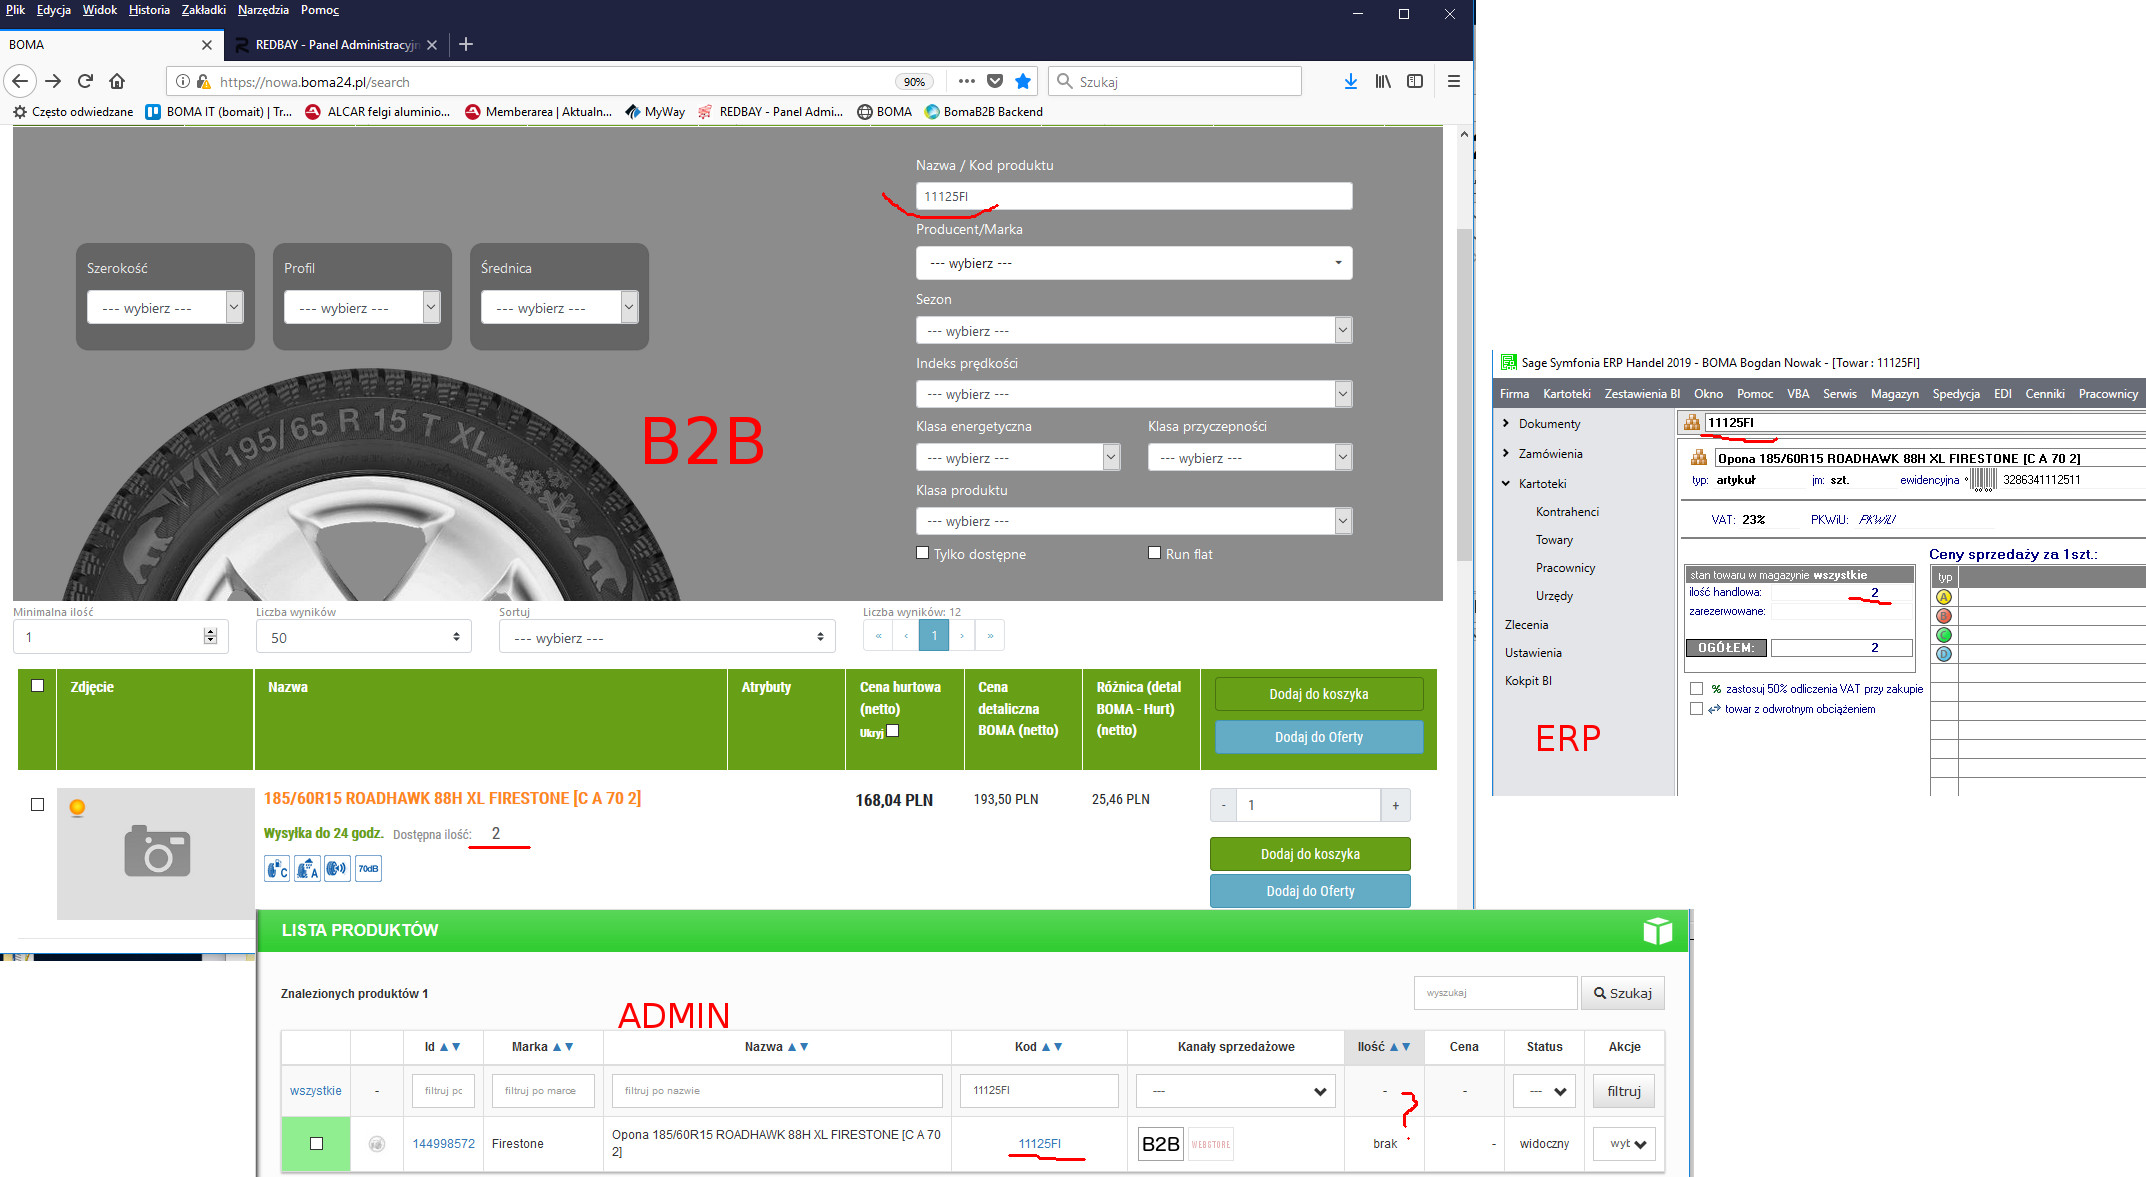Screen dimensions: 2146x1177
Task: Click the yellow A price type icon
Action: 1943,597
